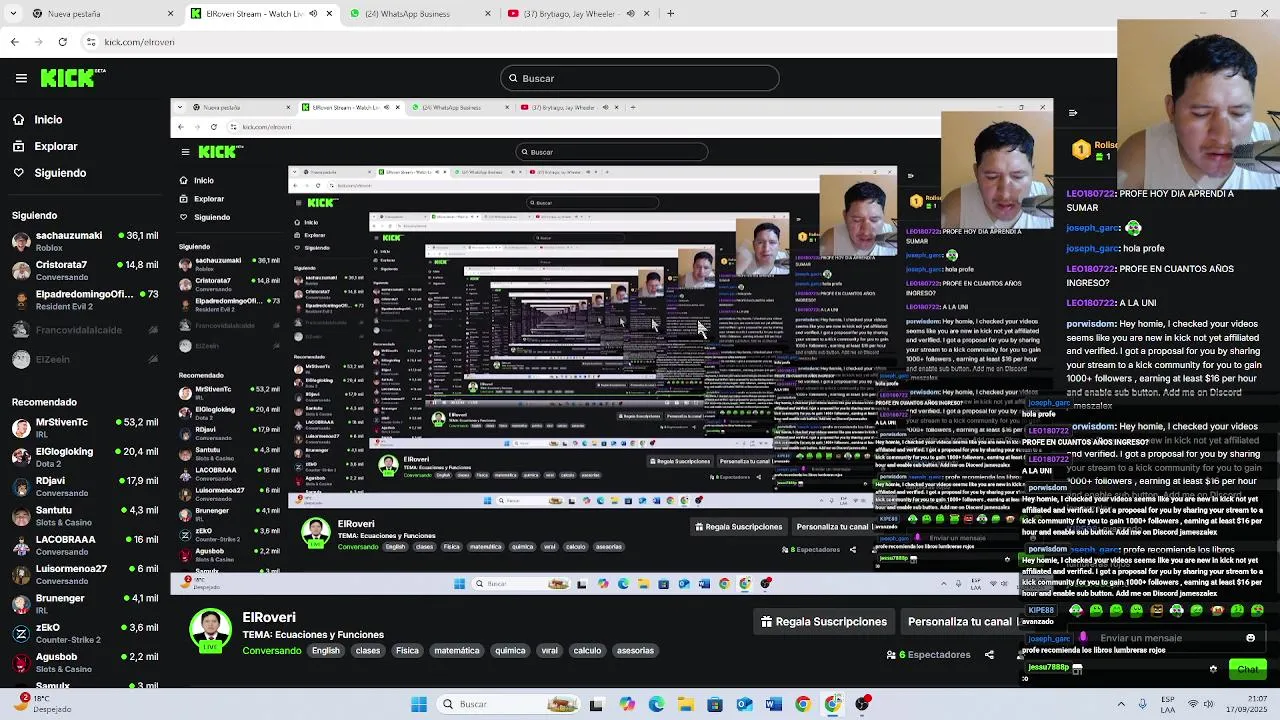Screen dimensions: 1280x720
Task: Open a new browser tab
Action: click(670, 14)
